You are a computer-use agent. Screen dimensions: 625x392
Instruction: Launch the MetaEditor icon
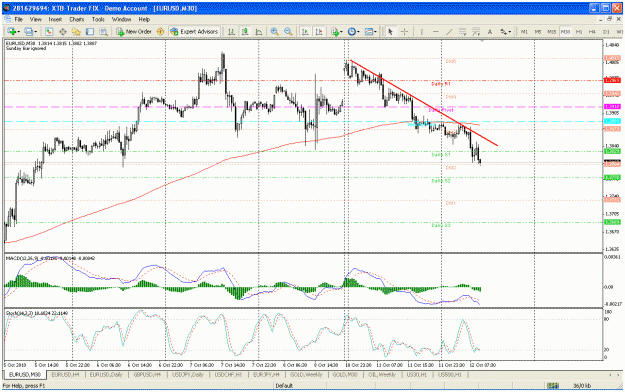pos(160,32)
